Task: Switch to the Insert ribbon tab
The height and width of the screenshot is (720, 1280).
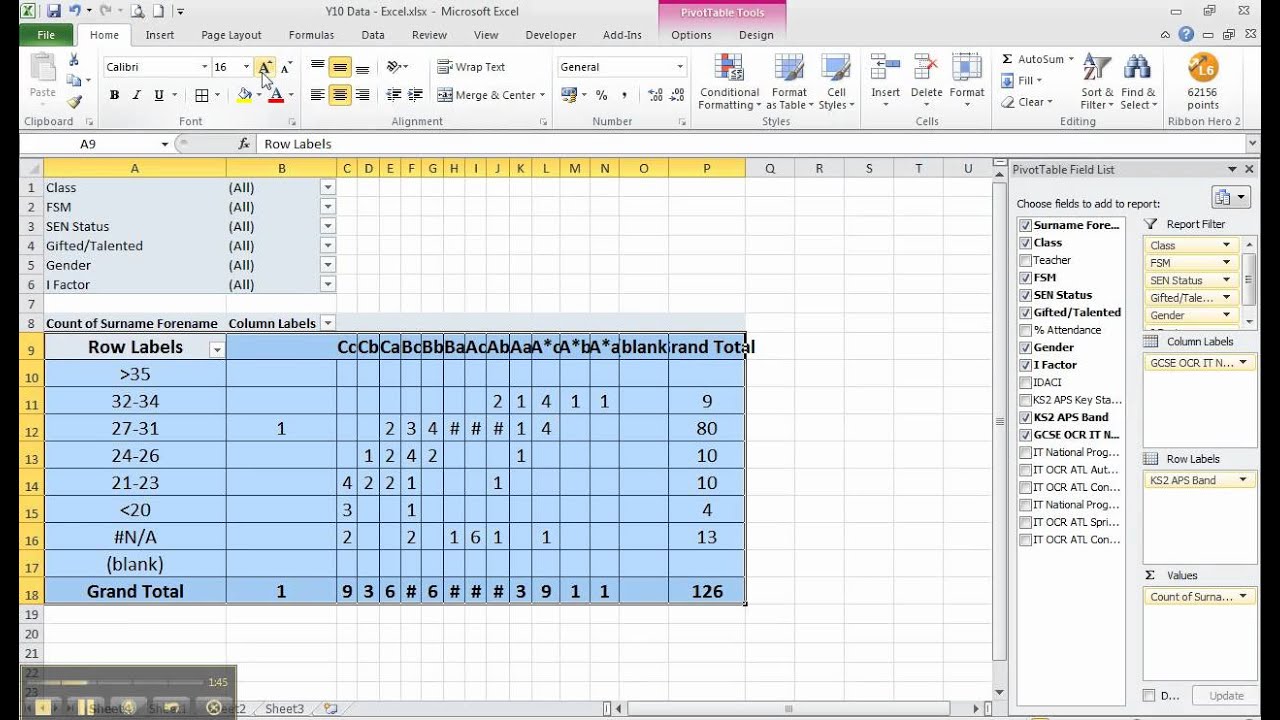Action: tap(160, 35)
